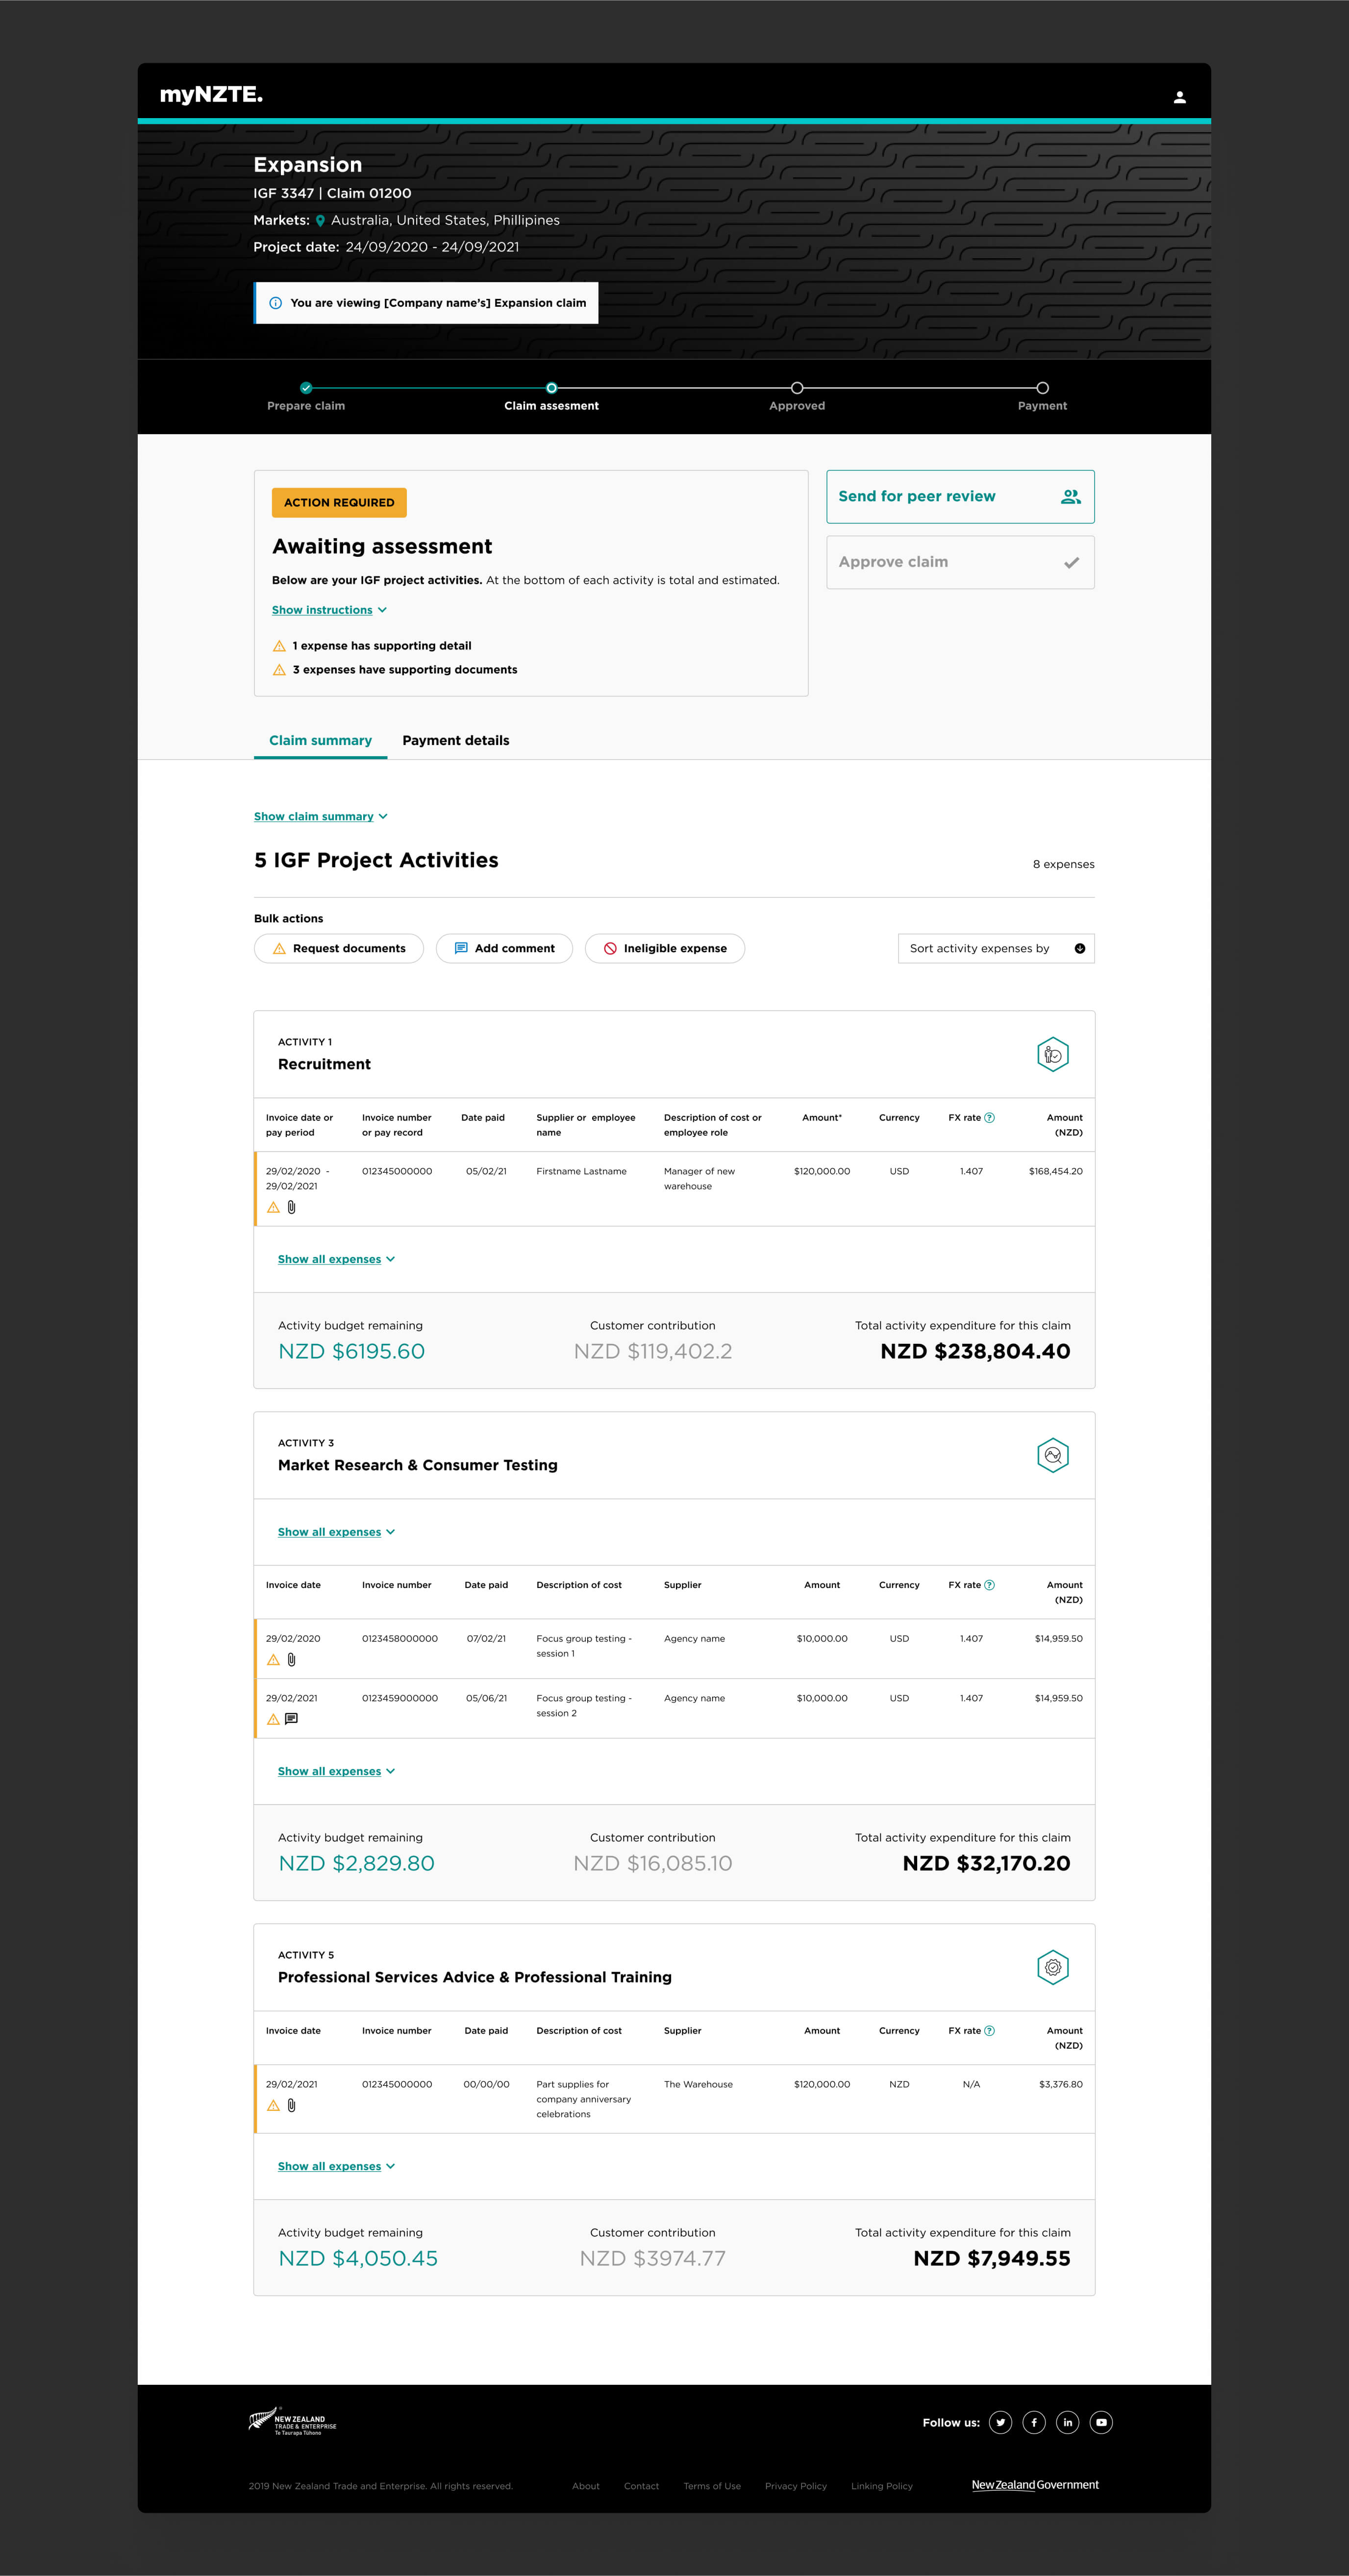Screen dimensions: 1349x2576
Task: Click ACTION REQUIRED badge
Action: click(339, 503)
